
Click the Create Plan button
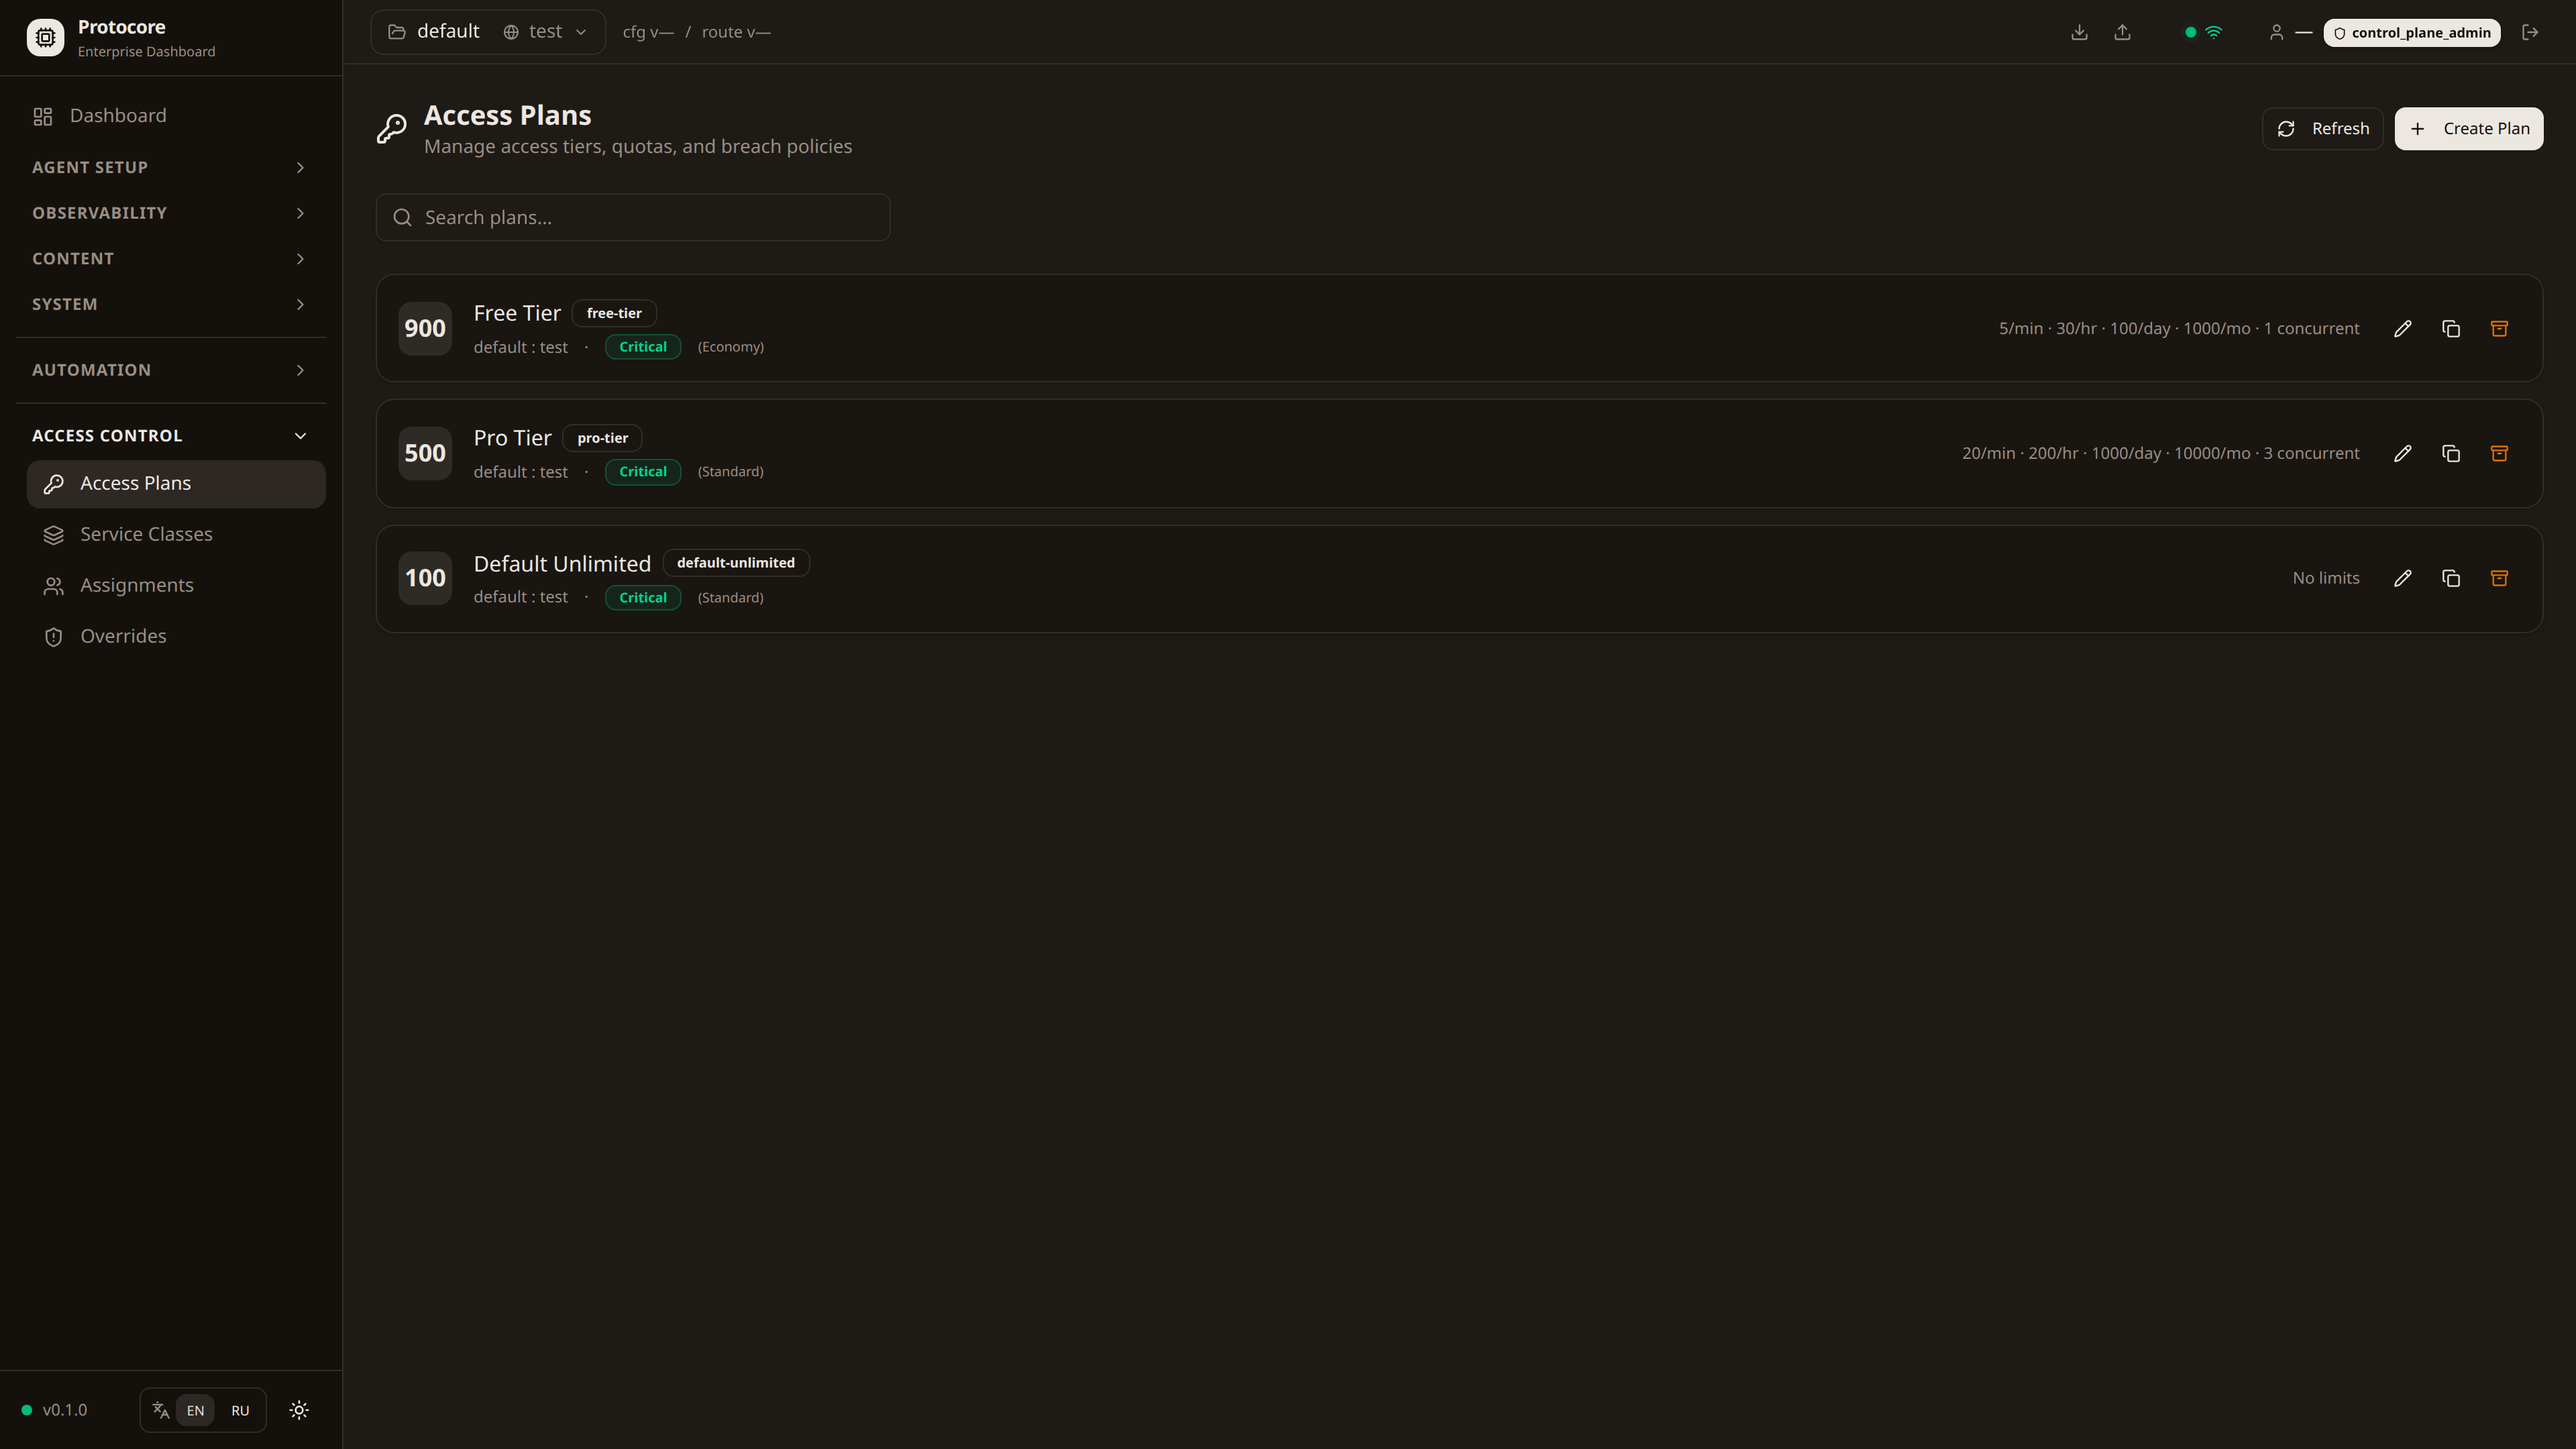pos(2468,129)
